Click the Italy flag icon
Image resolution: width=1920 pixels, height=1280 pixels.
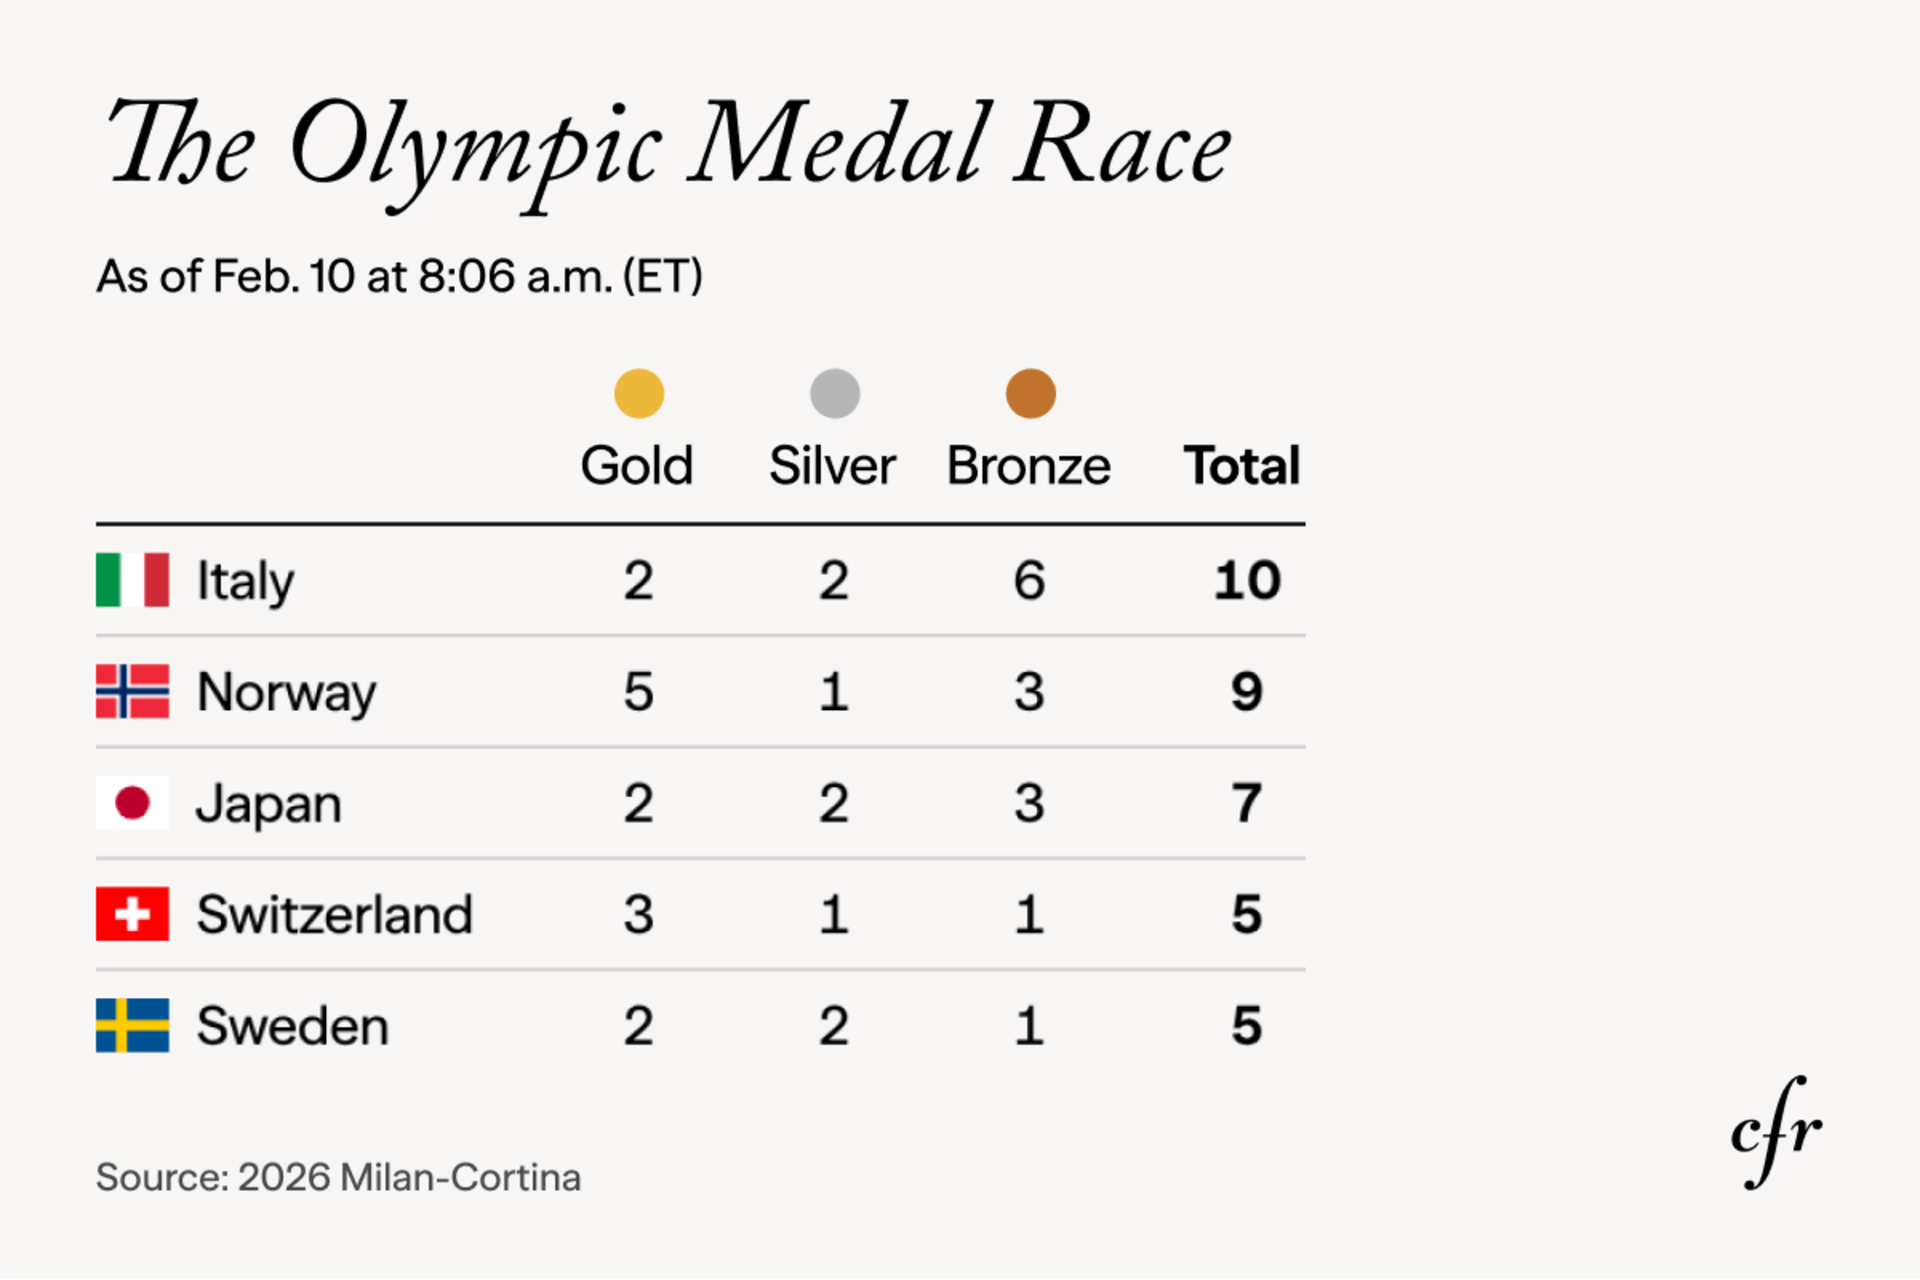(132, 580)
